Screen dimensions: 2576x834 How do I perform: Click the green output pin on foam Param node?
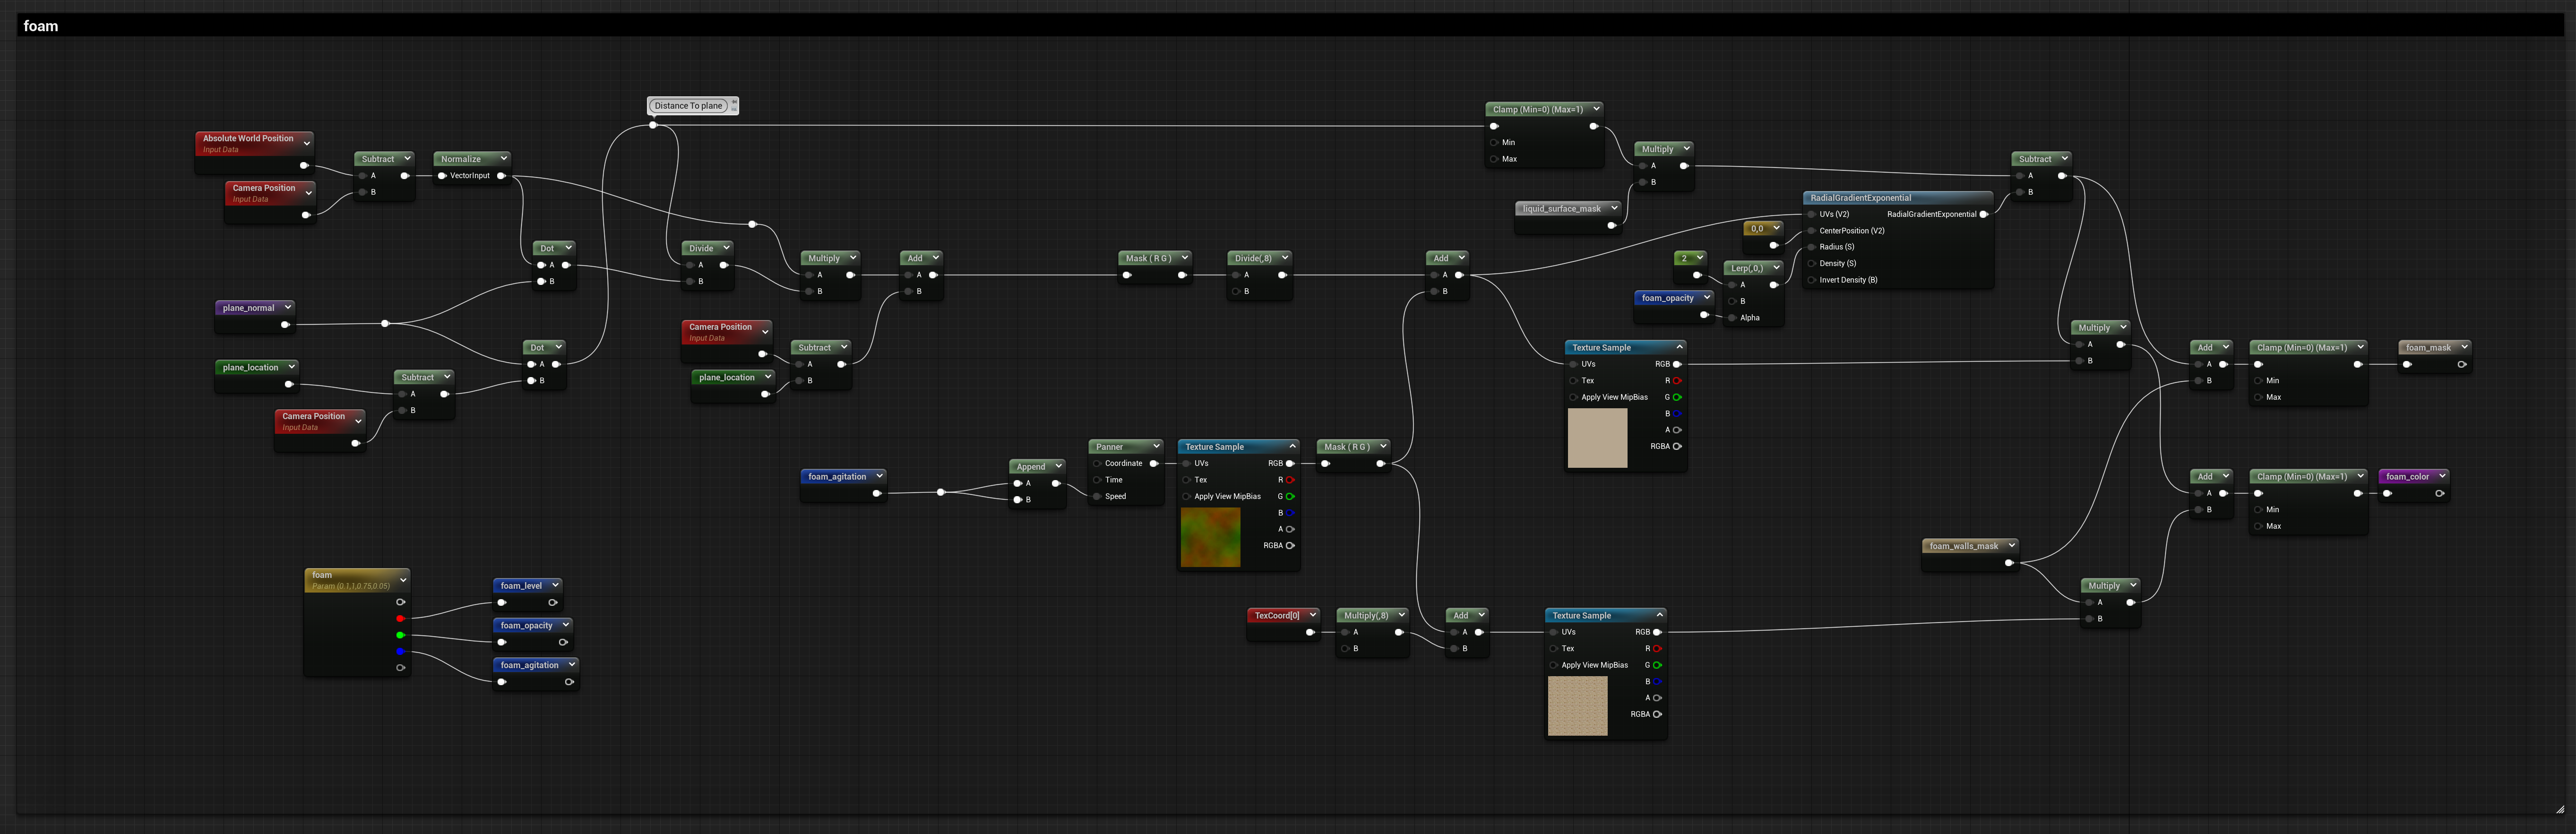(400, 635)
